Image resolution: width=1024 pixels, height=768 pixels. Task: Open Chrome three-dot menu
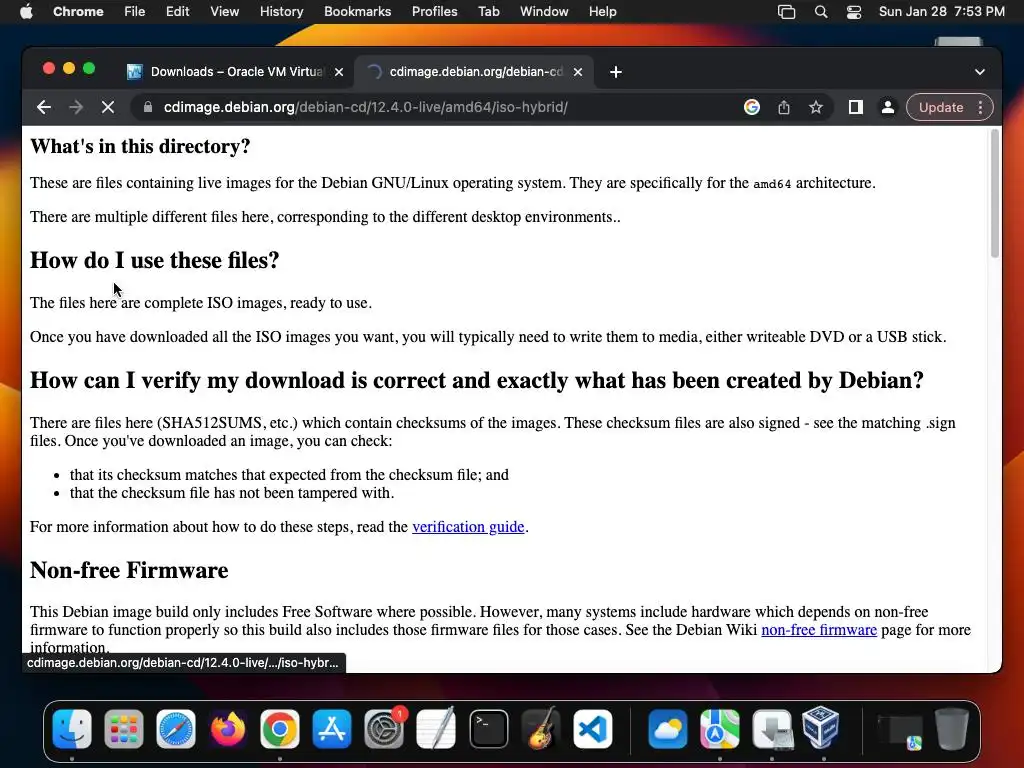click(x=980, y=107)
